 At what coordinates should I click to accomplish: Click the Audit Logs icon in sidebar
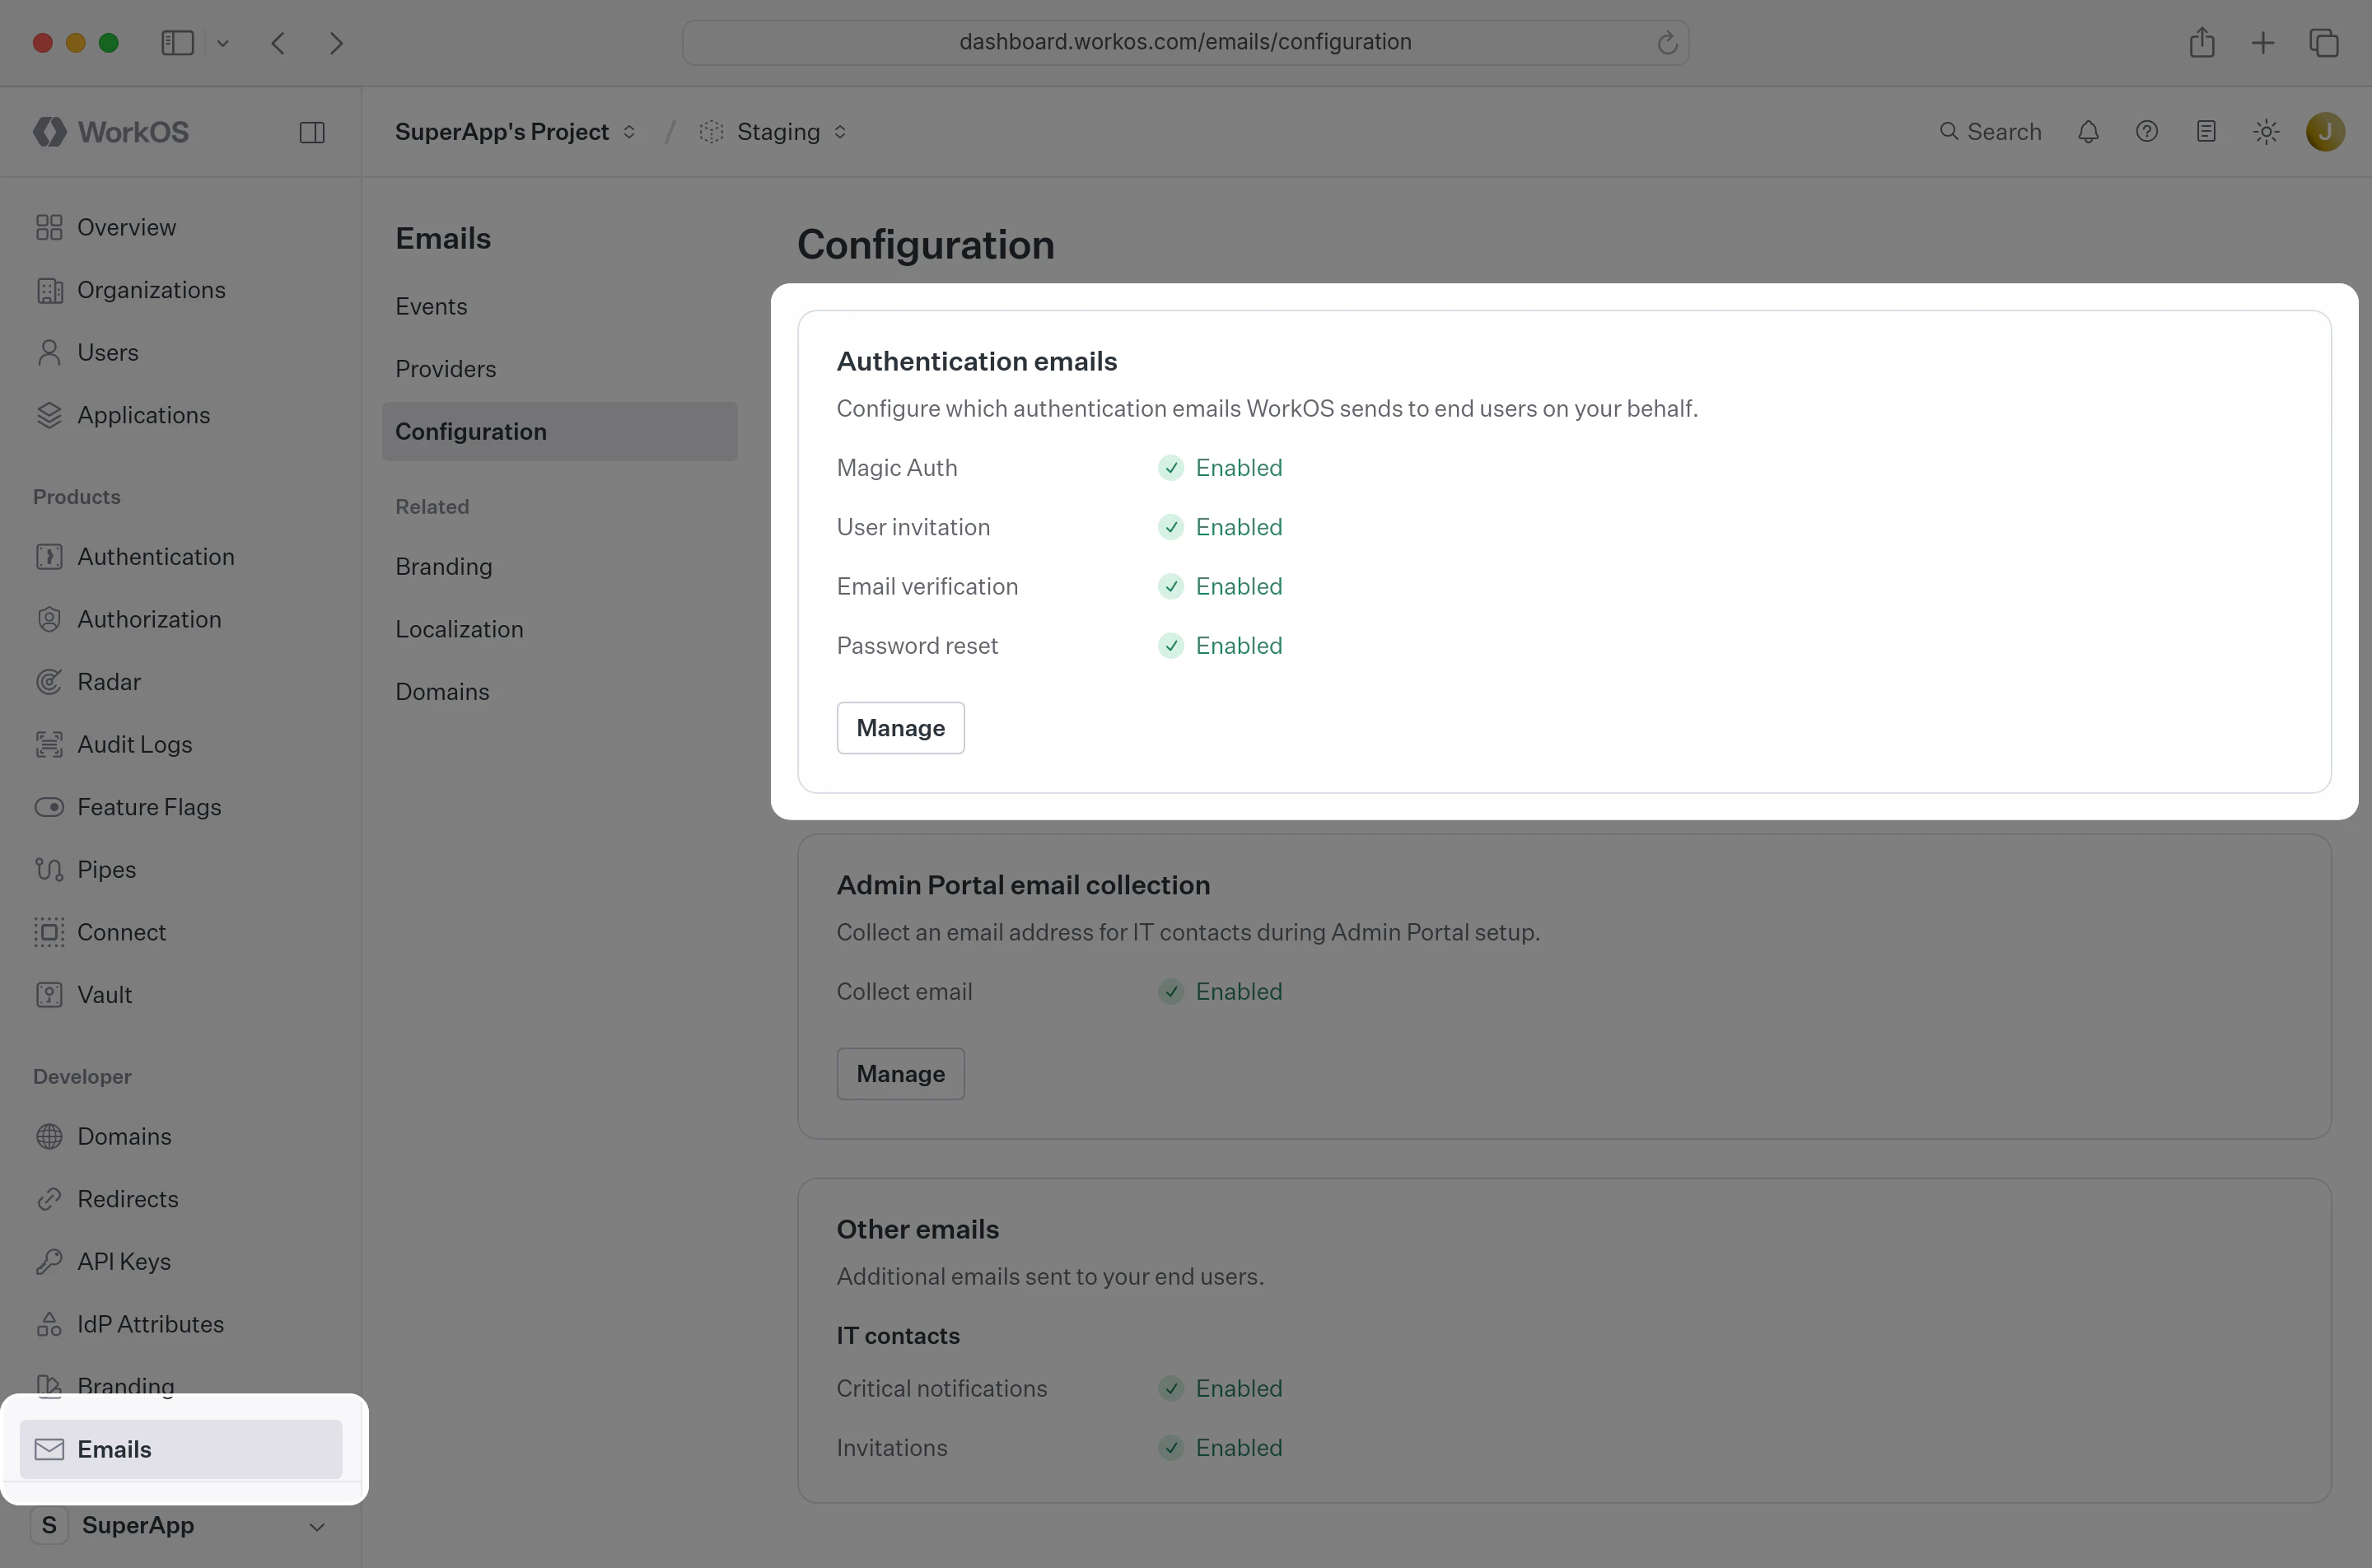tap(49, 744)
